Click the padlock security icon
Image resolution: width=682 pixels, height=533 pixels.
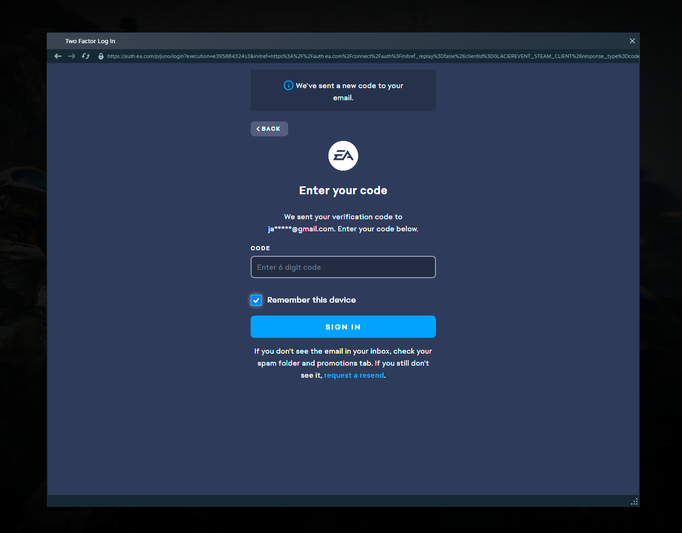tap(100, 56)
